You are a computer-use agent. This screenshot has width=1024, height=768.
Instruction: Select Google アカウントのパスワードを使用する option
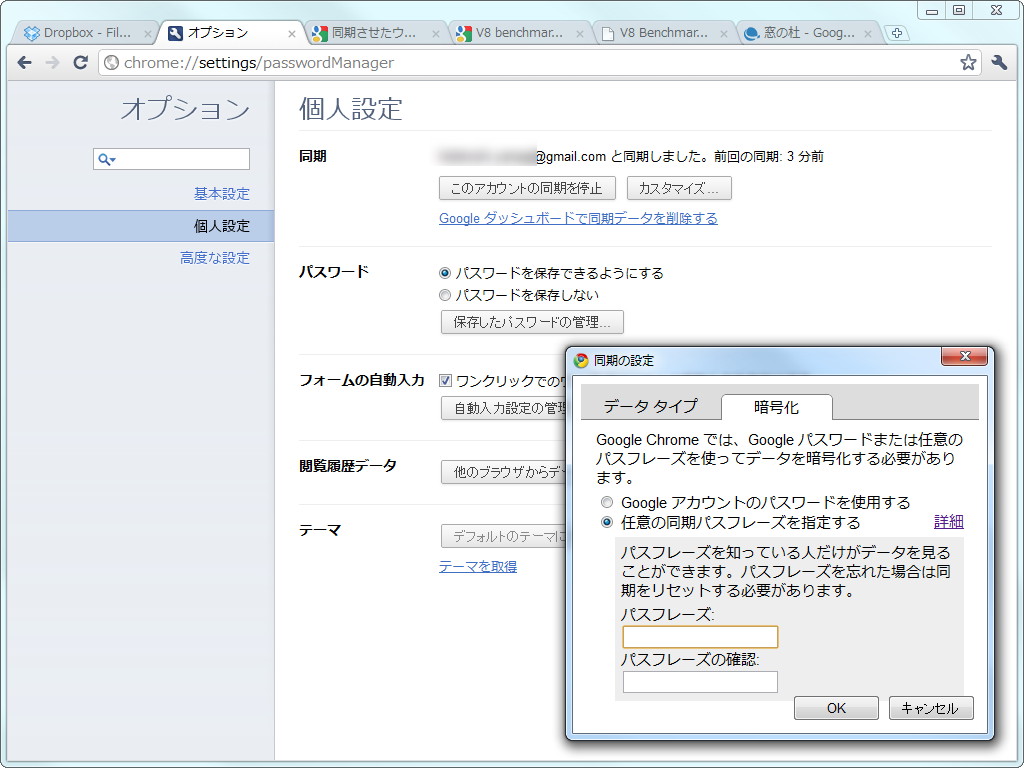click(x=607, y=502)
